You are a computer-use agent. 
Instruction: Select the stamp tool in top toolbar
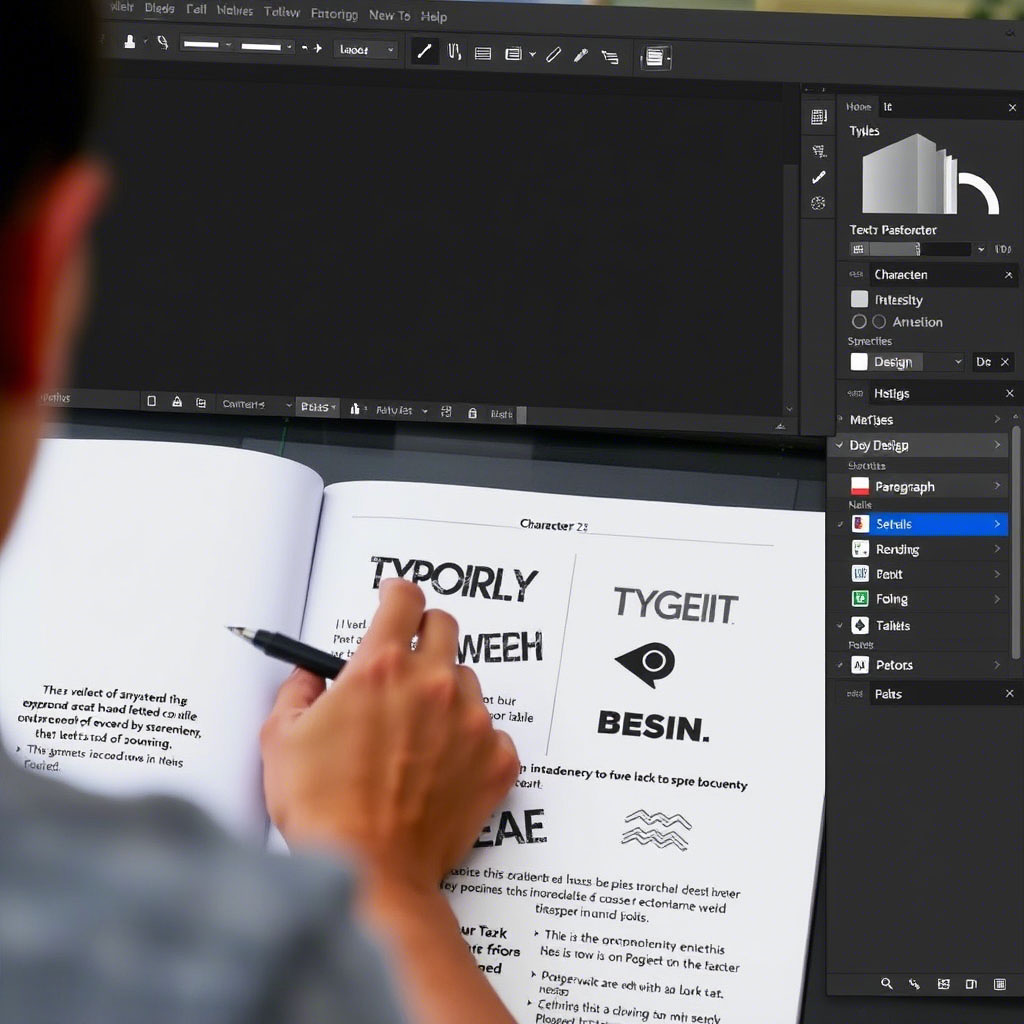coord(129,42)
